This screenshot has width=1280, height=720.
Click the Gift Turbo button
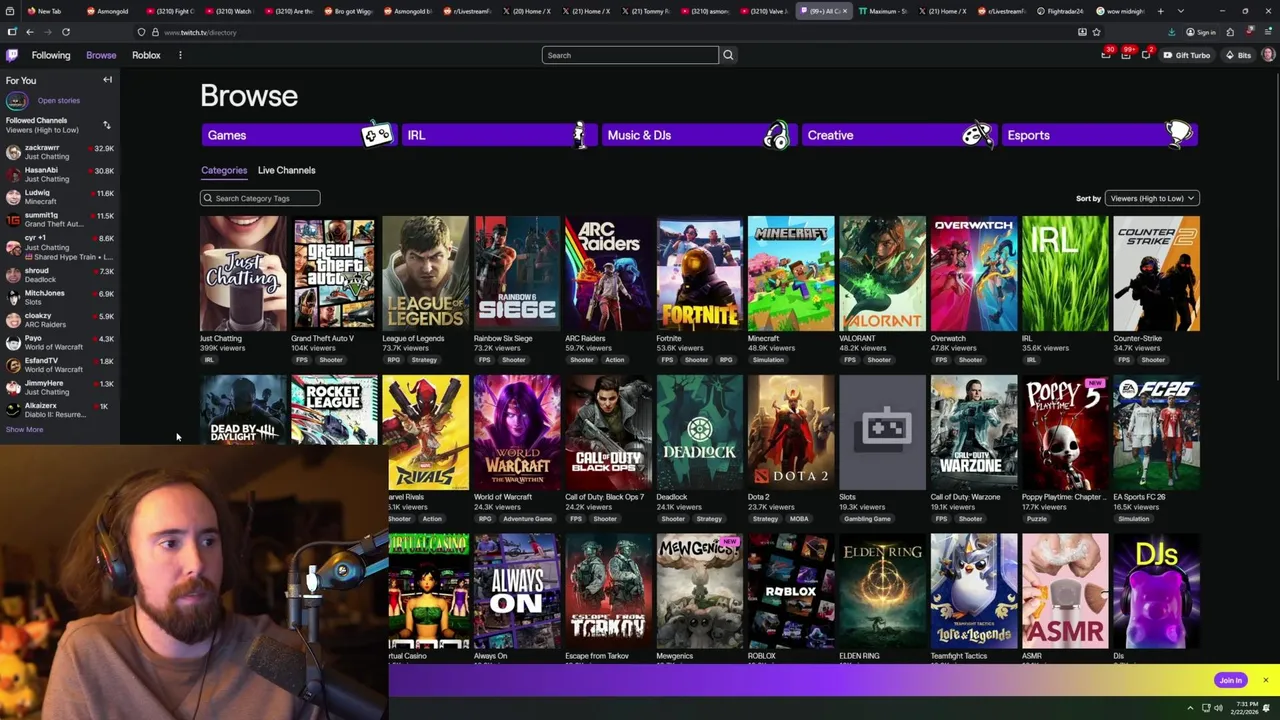click(x=1187, y=55)
